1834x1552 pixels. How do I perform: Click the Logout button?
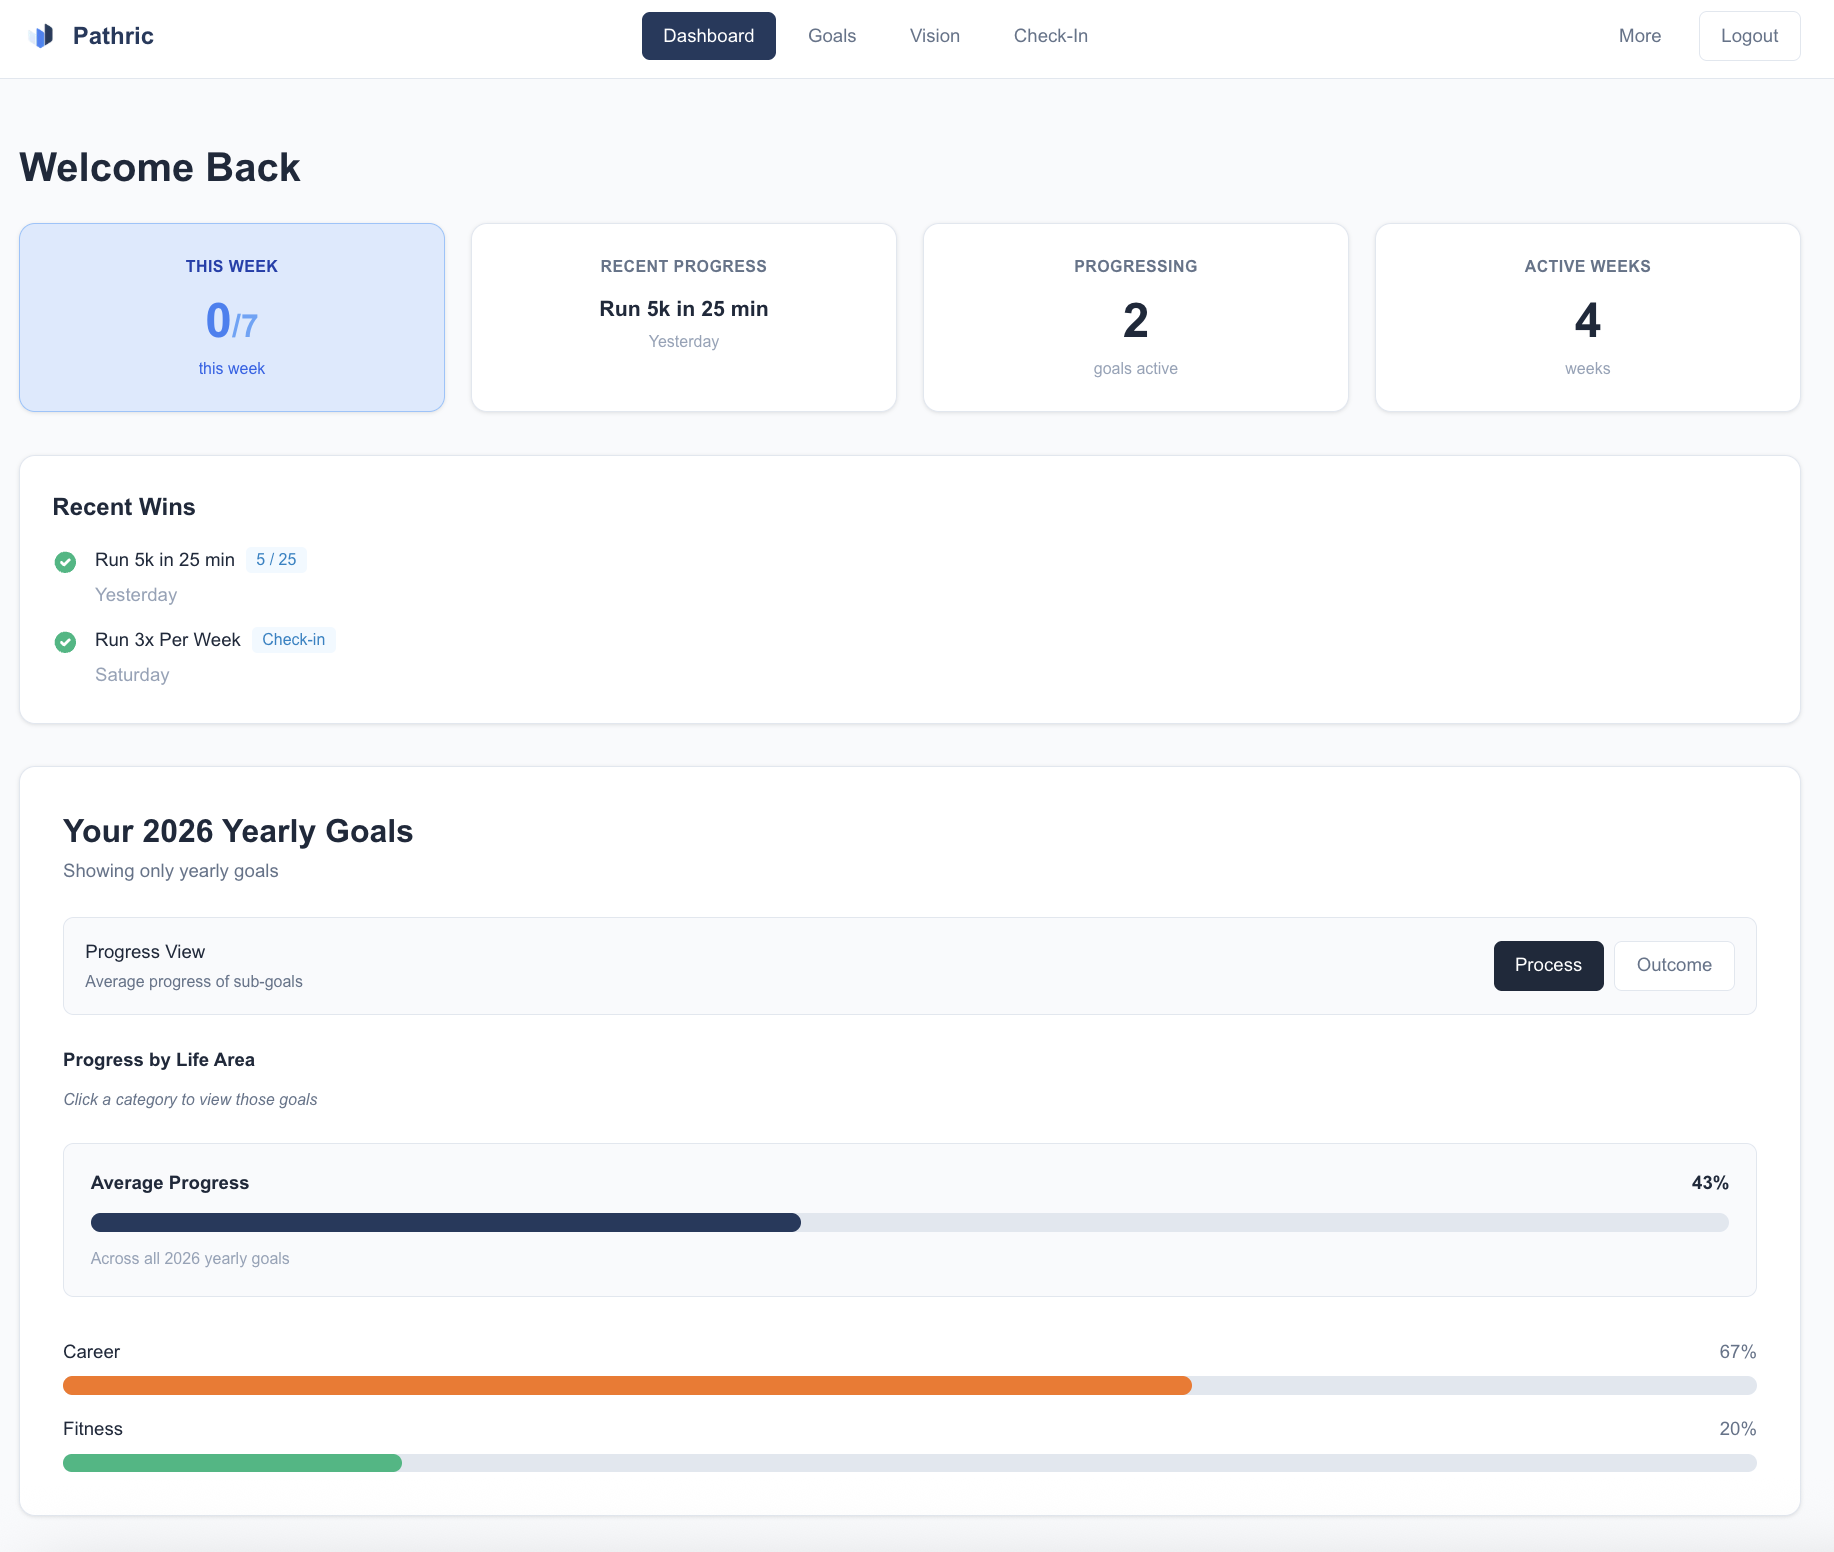pos(1749,35)
